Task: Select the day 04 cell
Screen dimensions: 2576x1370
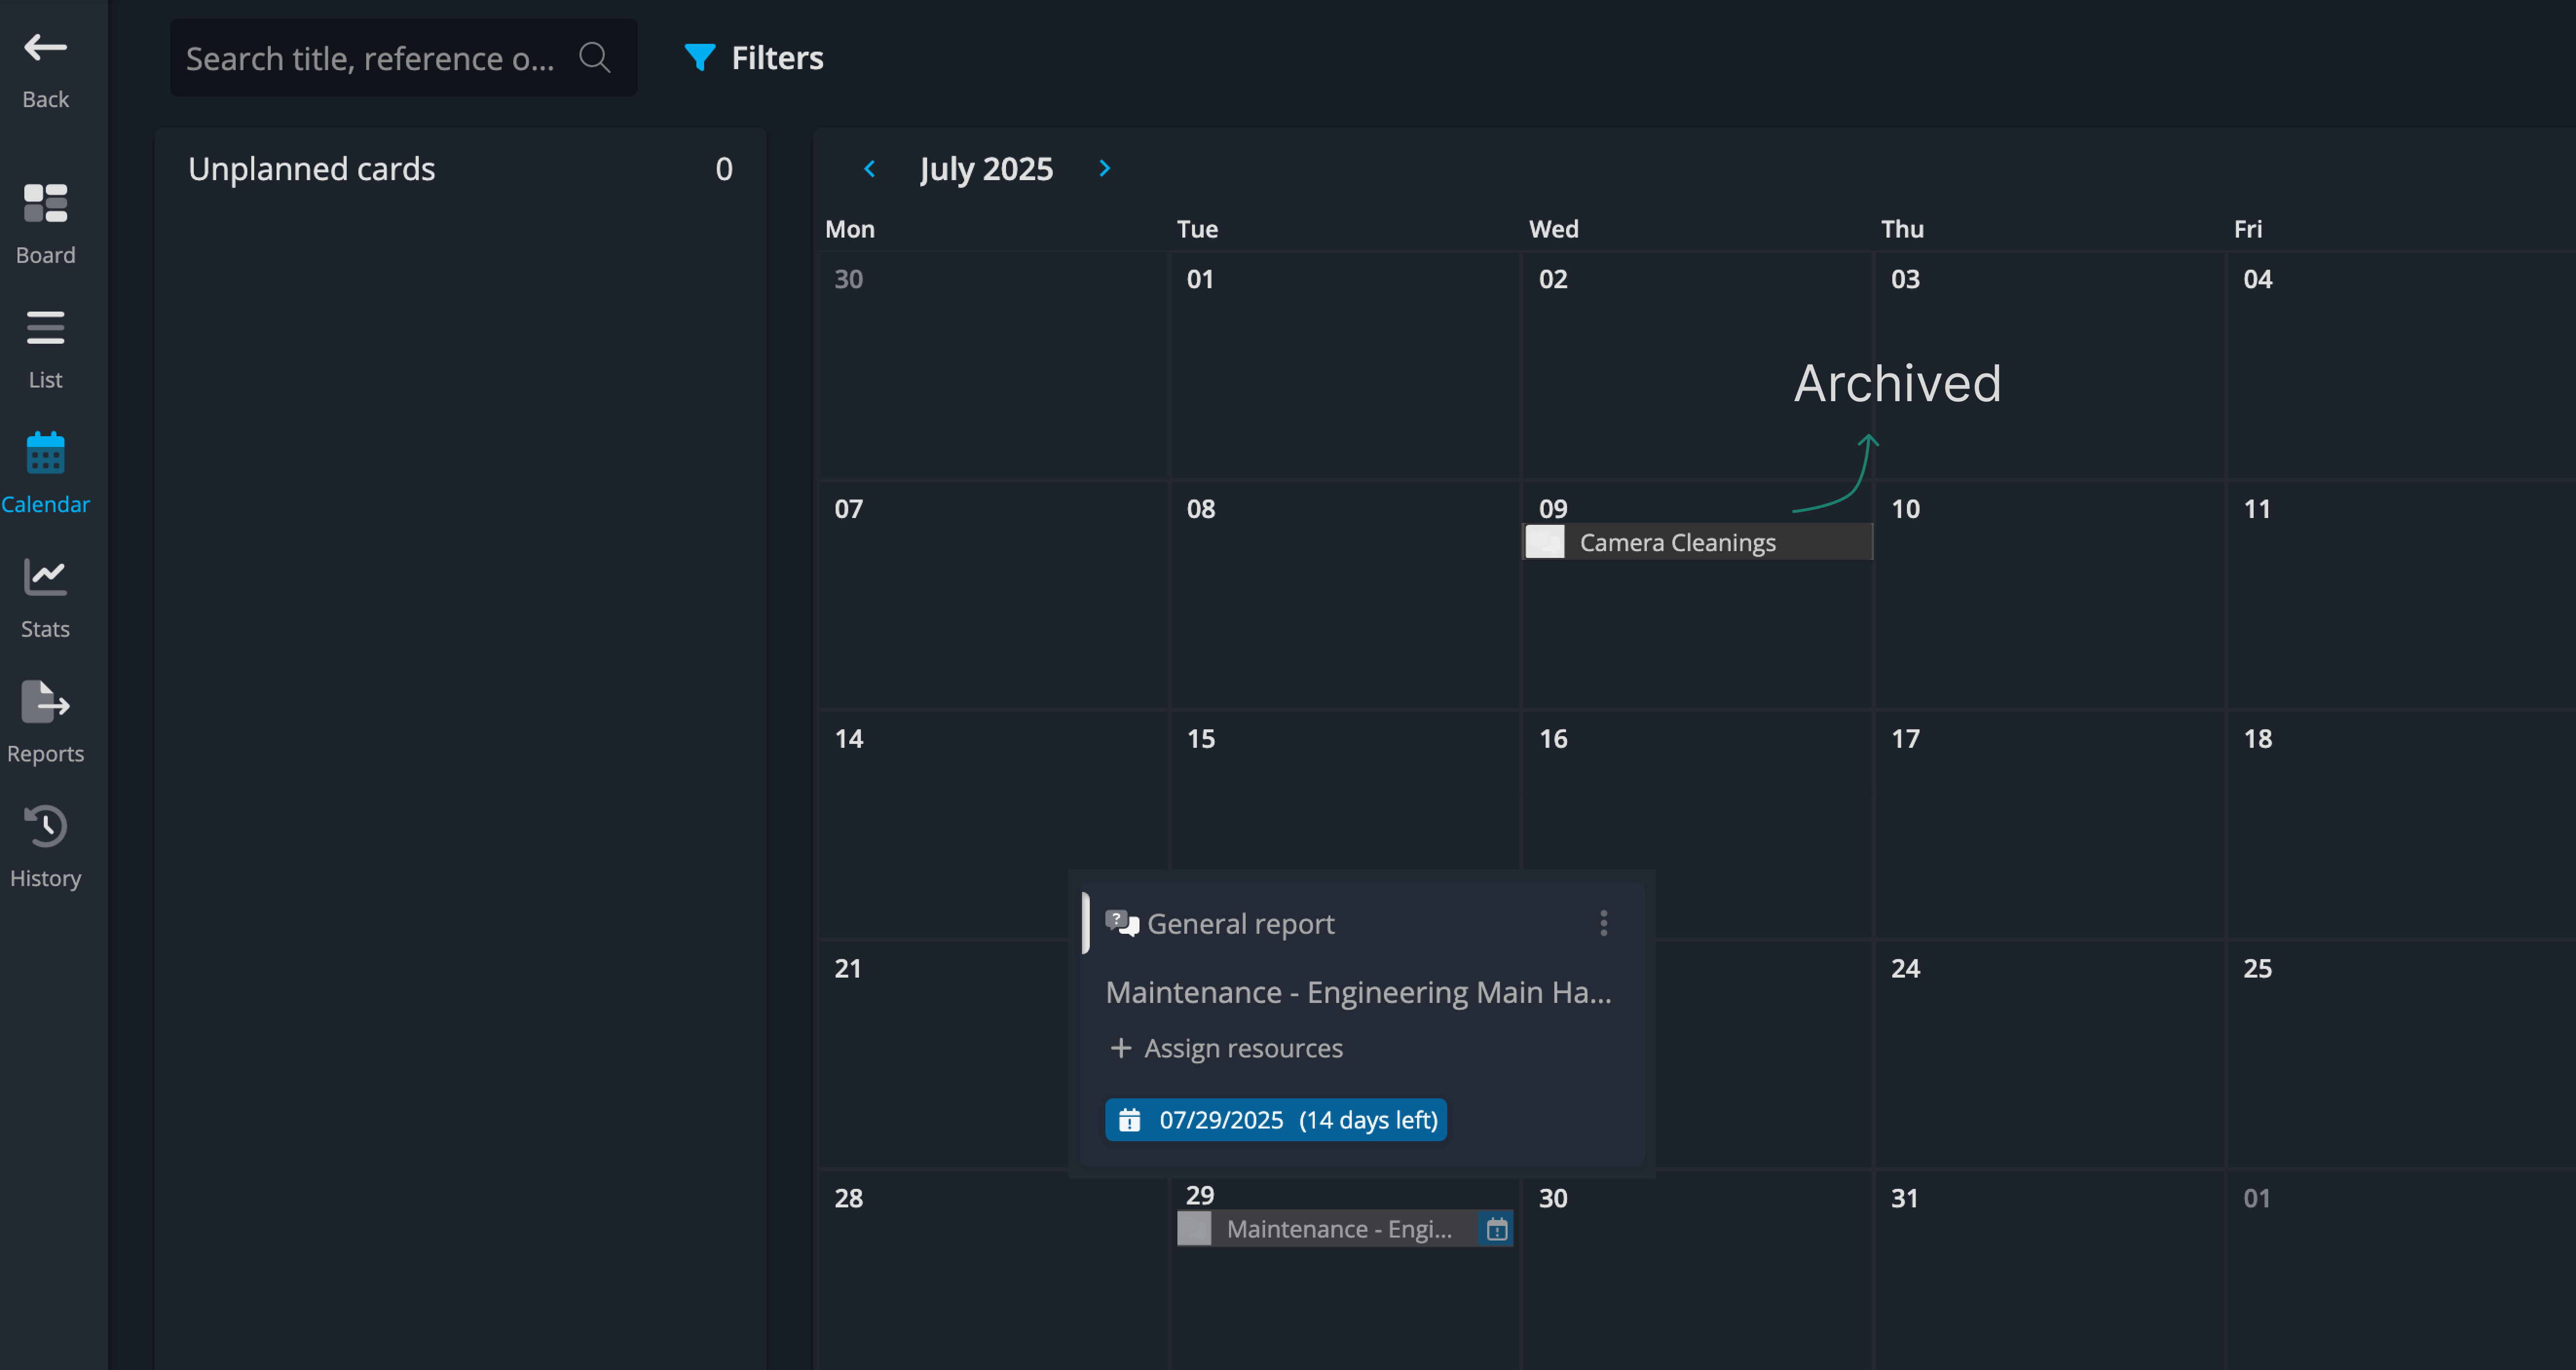Action: 2401,366
